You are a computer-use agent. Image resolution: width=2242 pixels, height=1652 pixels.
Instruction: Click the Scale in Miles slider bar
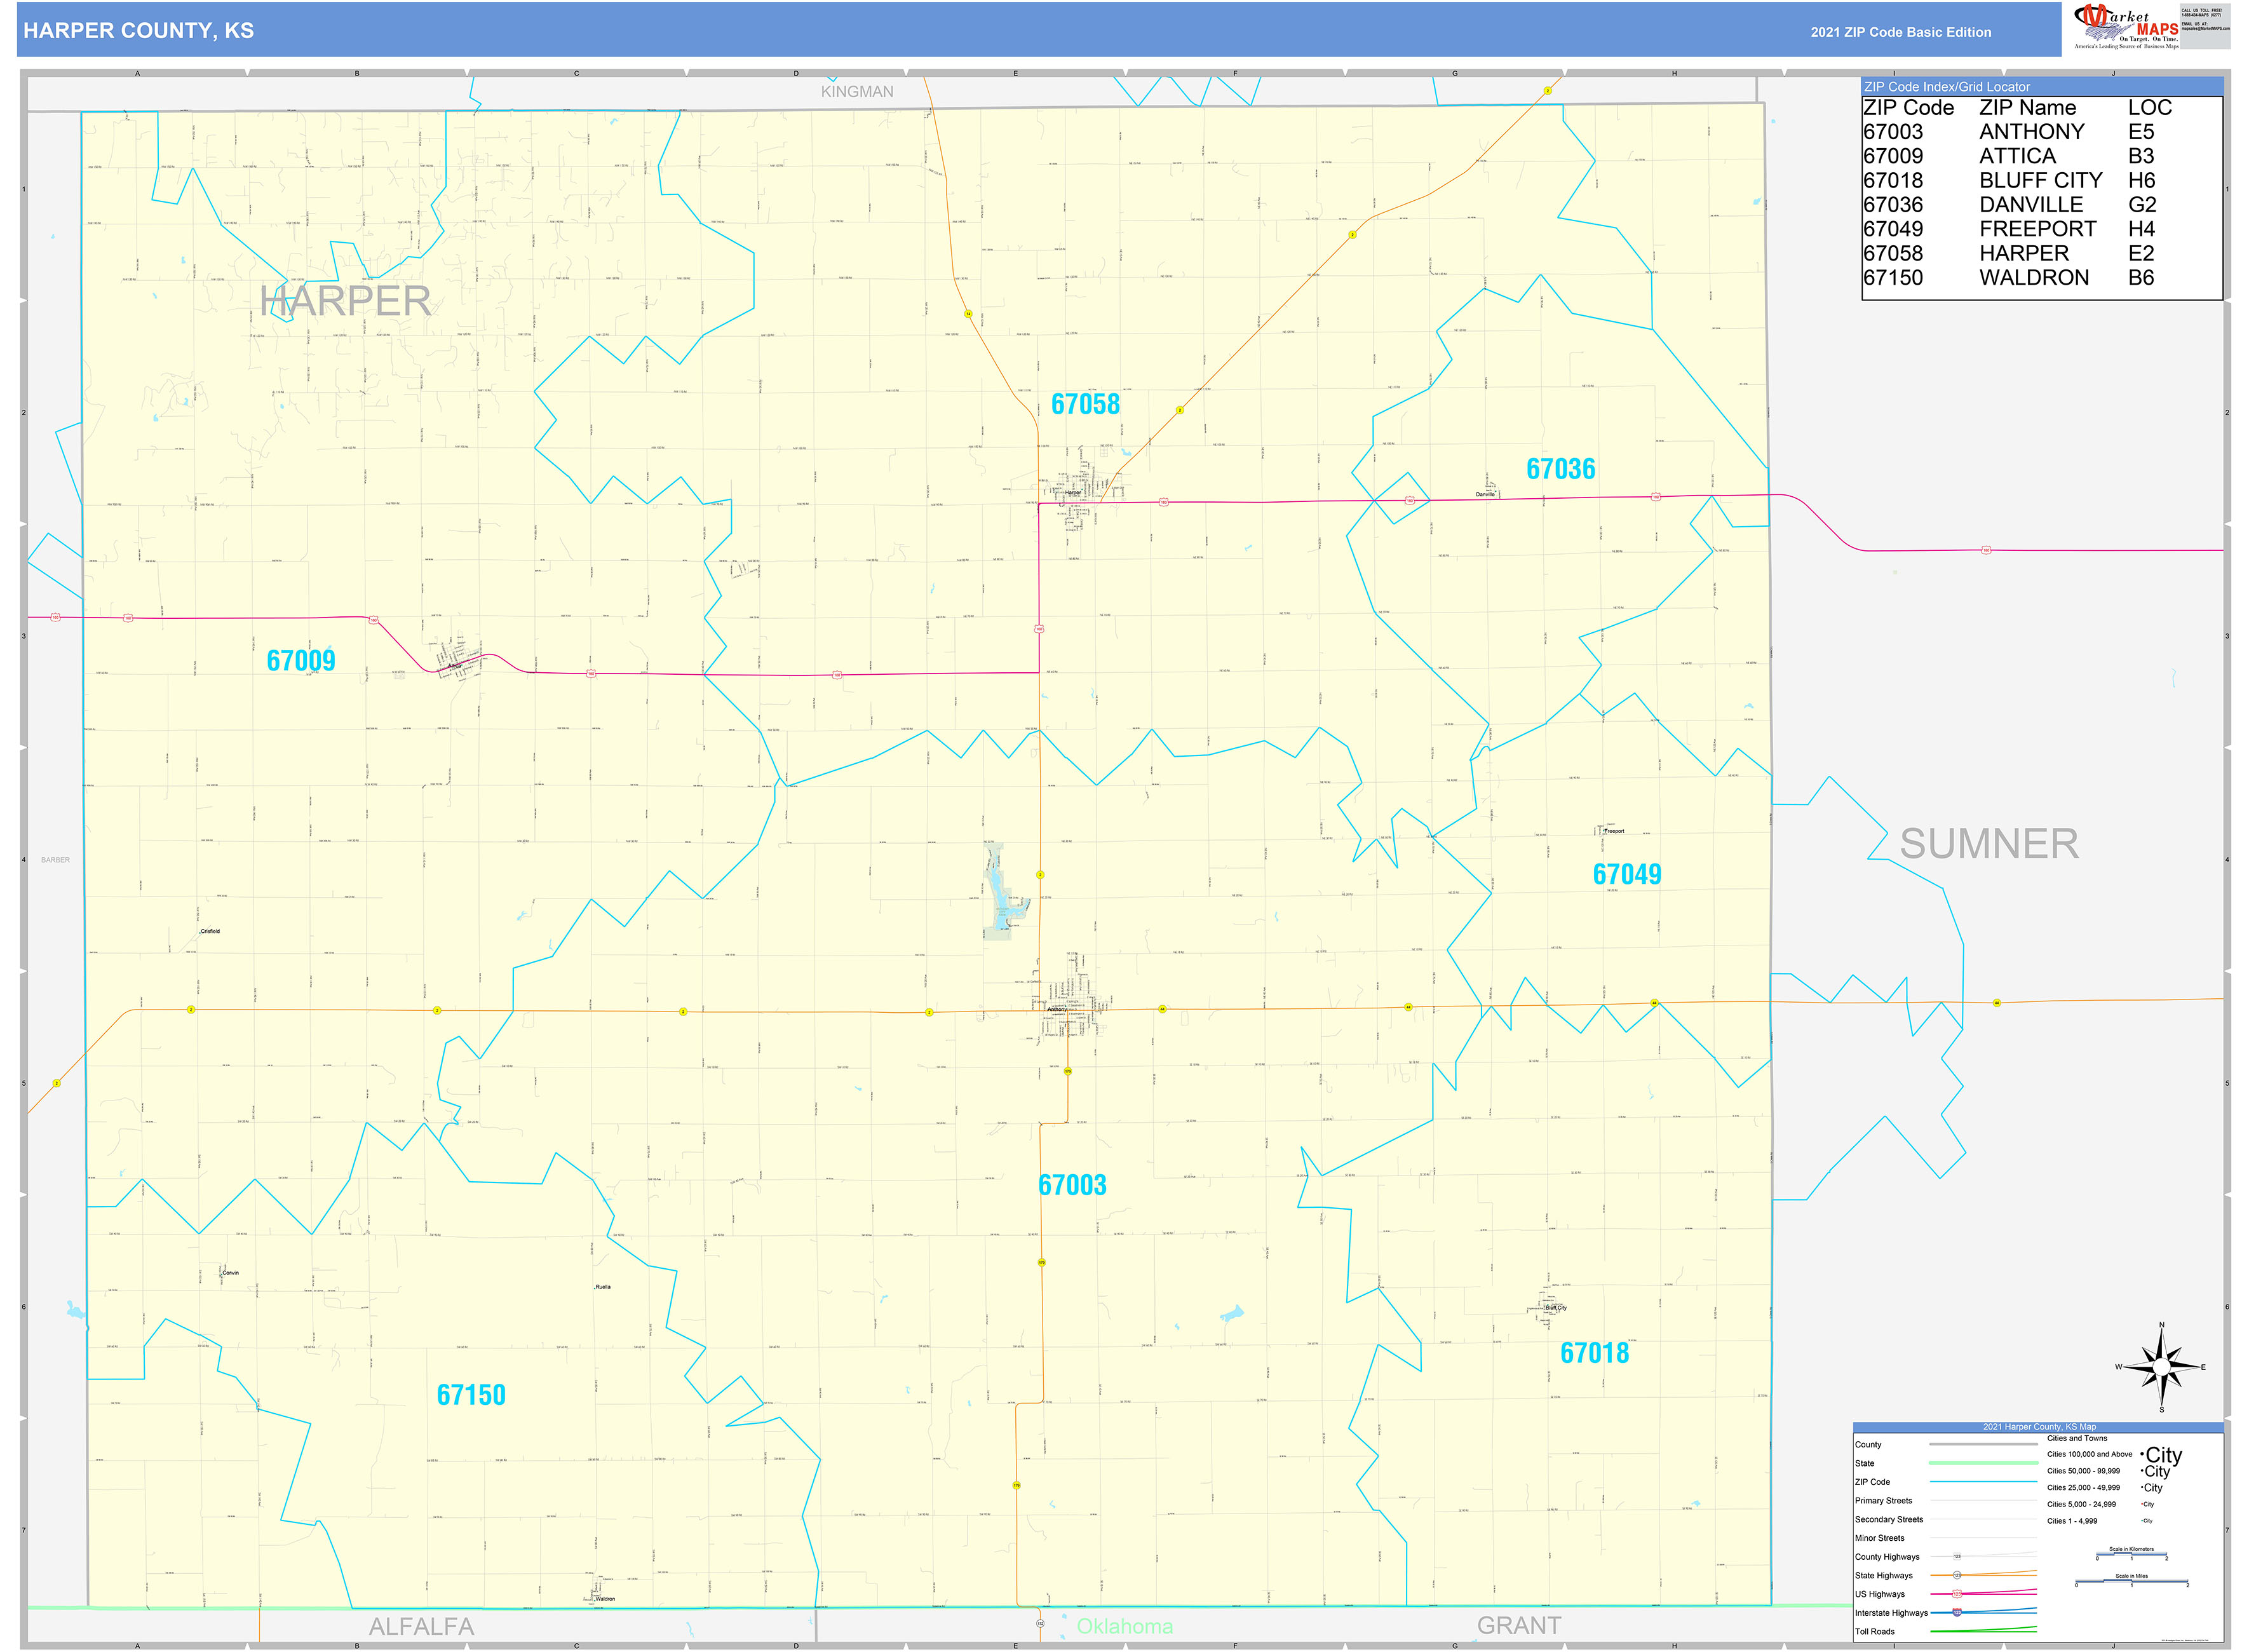click(2132, 1581)
